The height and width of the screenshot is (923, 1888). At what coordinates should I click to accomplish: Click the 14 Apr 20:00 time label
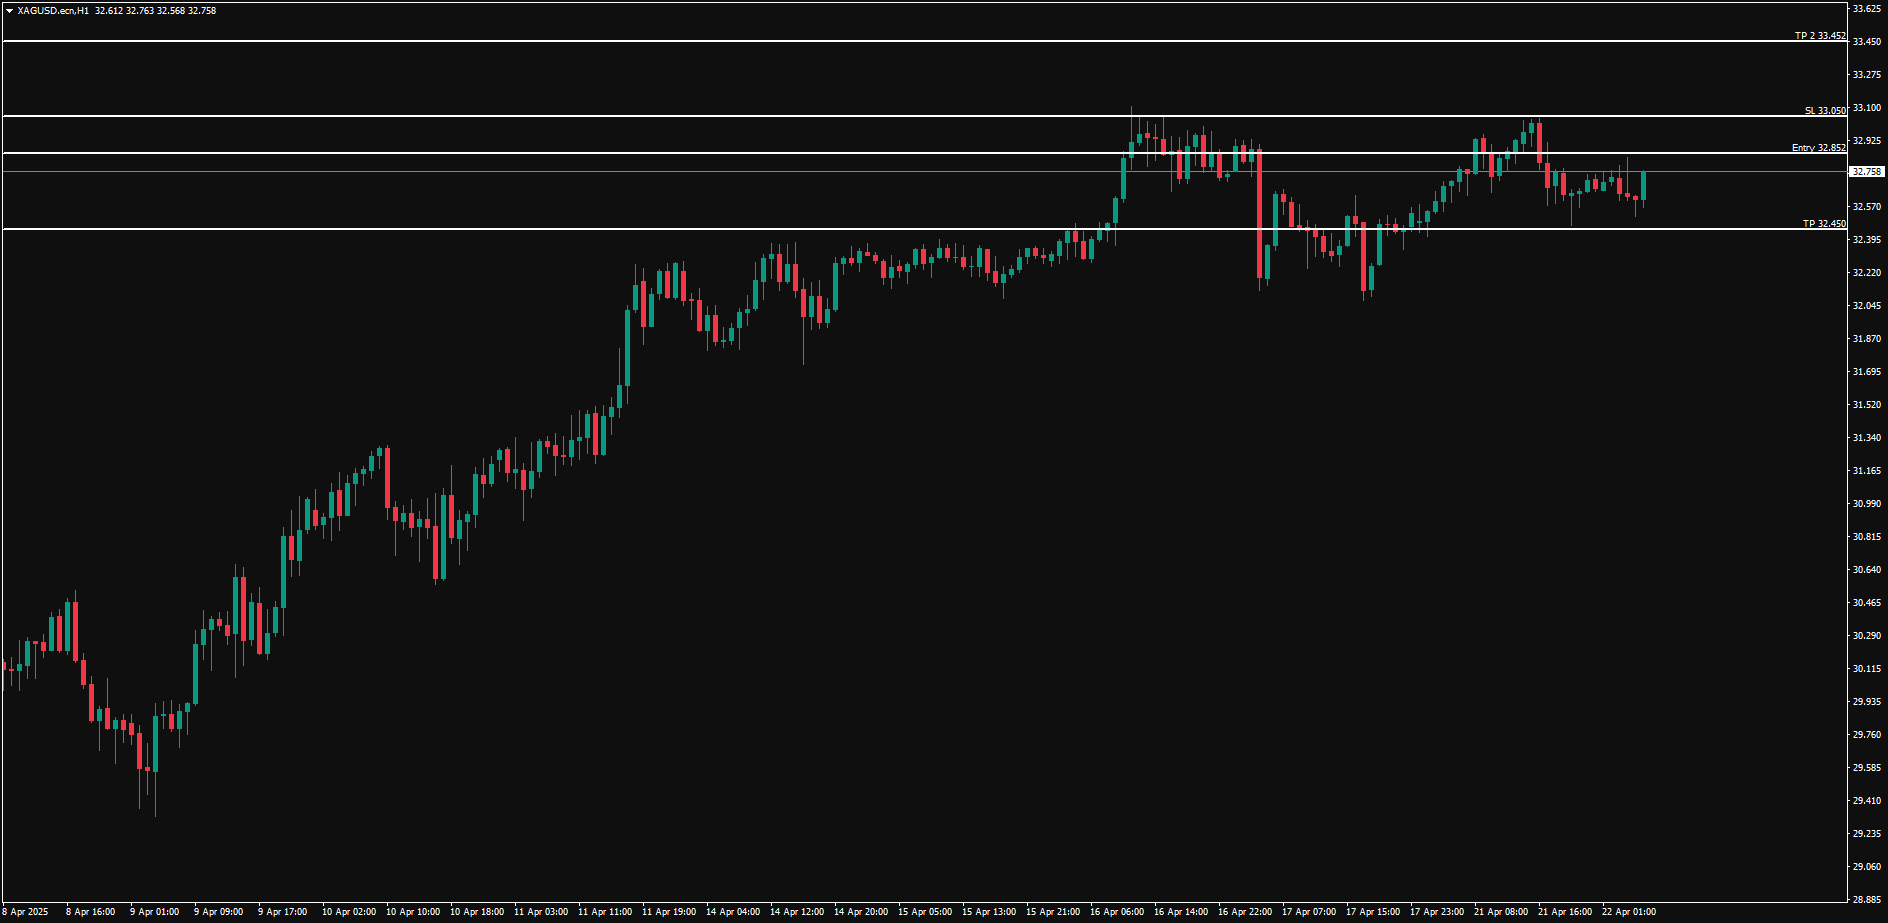click(860, 912)
